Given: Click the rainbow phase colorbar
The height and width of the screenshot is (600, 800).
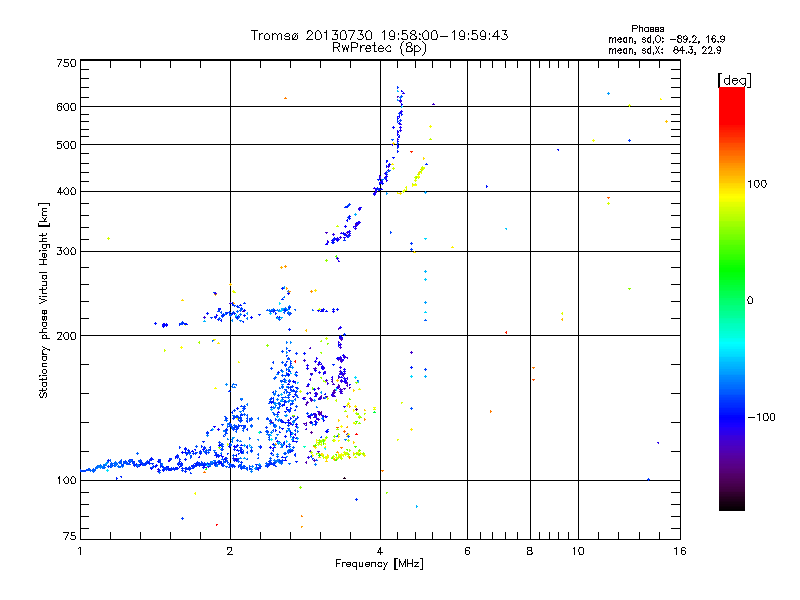Looking at the screenshot, I should pyautogui.click(x=732, y=299).
